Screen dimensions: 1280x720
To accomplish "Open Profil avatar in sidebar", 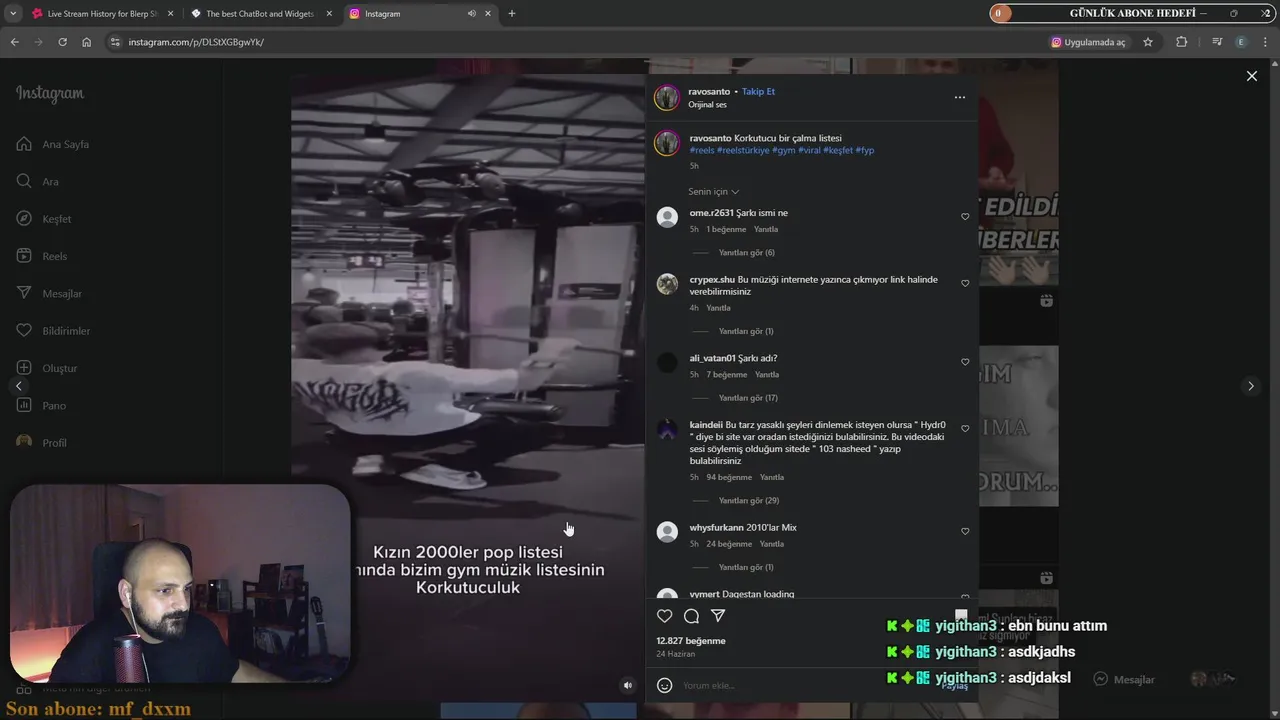I will coord(24,442).
